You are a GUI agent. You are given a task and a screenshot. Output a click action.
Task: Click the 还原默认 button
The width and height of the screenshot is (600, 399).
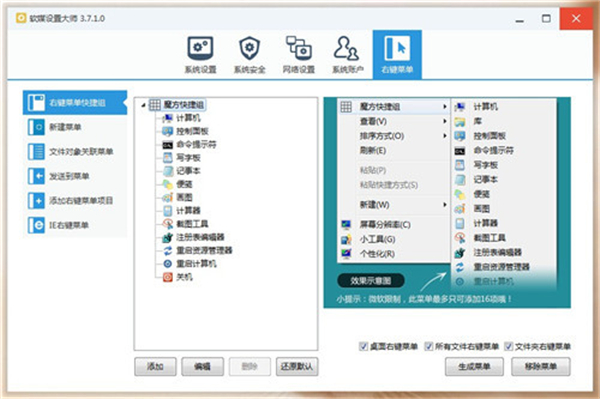297,366
